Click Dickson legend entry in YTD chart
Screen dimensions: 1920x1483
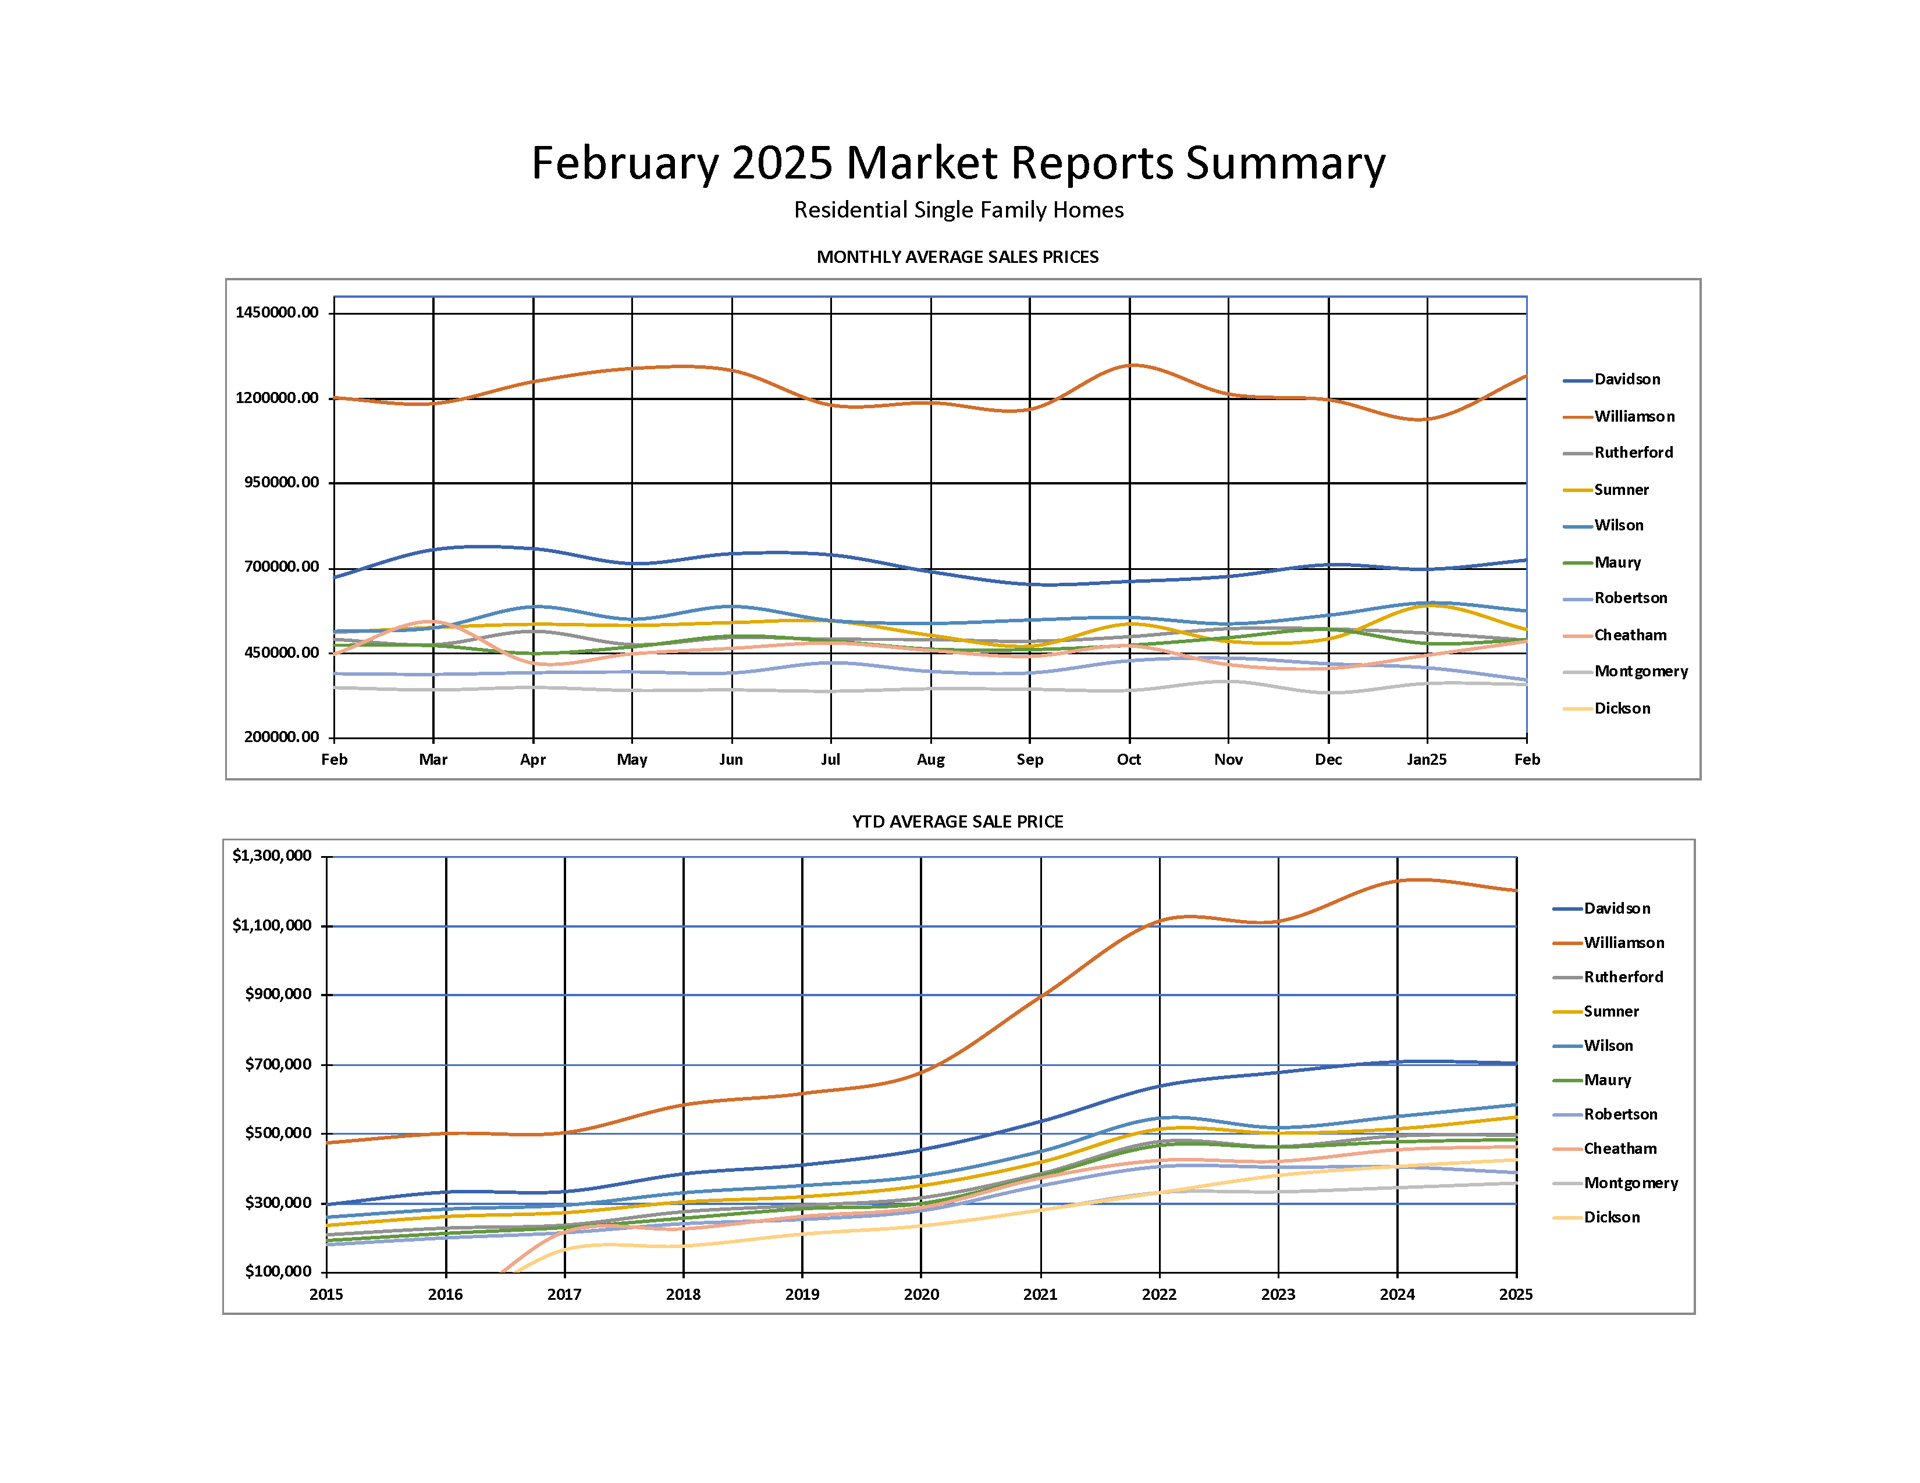coord(1611,1218)
